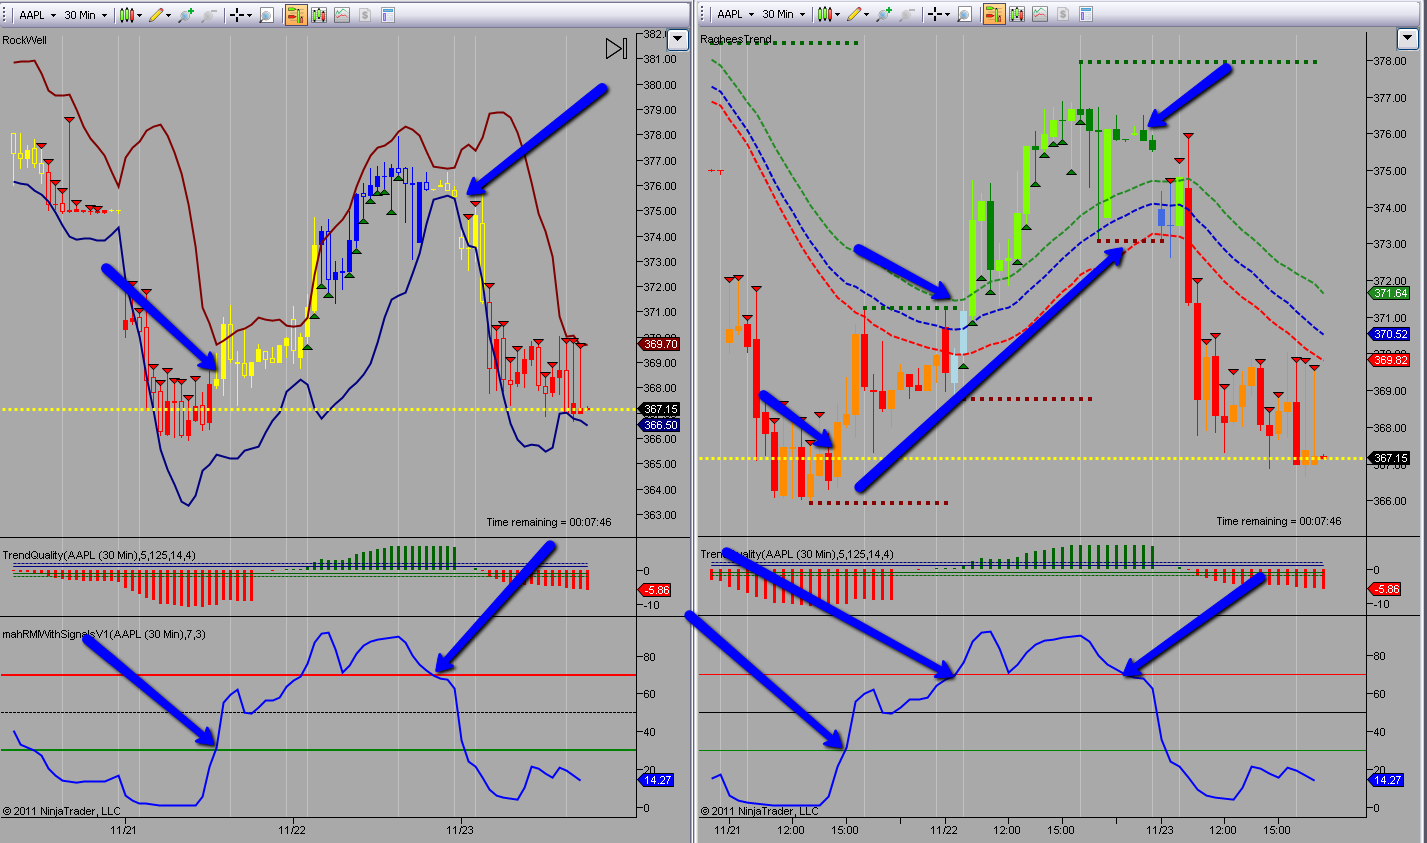Open chart style candlestick menu in right chart
The height and width of the screenshot is (843, 1427).
pyautogui.click(x=825, y=15)
